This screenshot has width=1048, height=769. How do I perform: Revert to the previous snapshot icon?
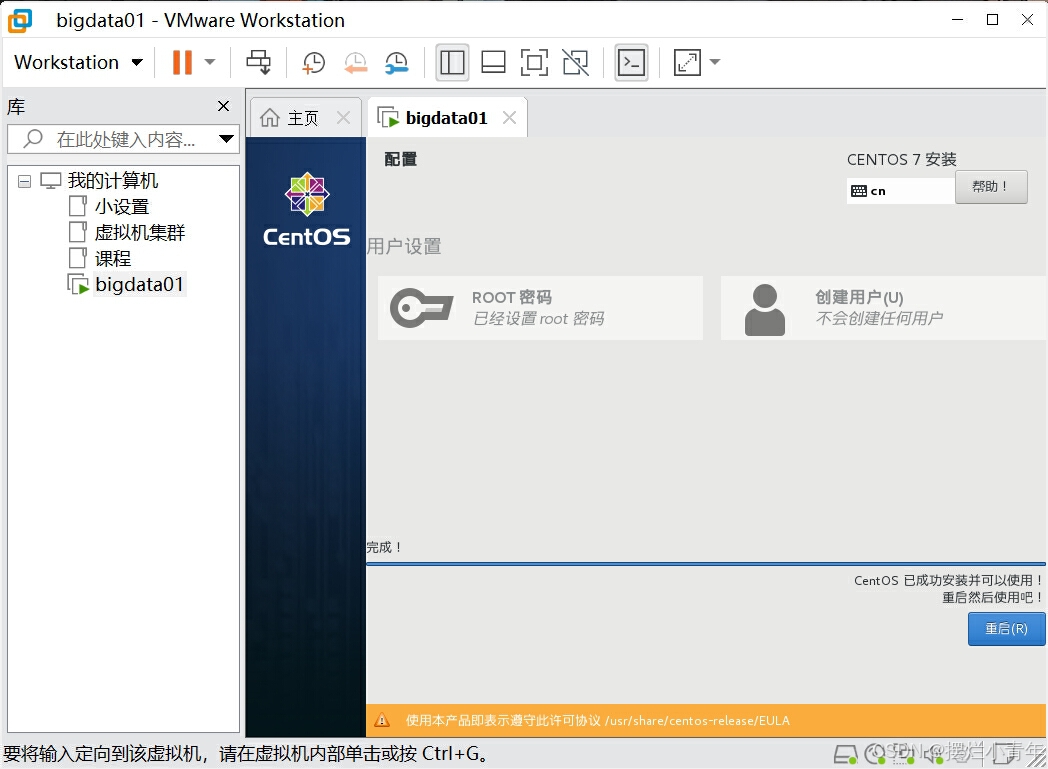pos(356,62)
